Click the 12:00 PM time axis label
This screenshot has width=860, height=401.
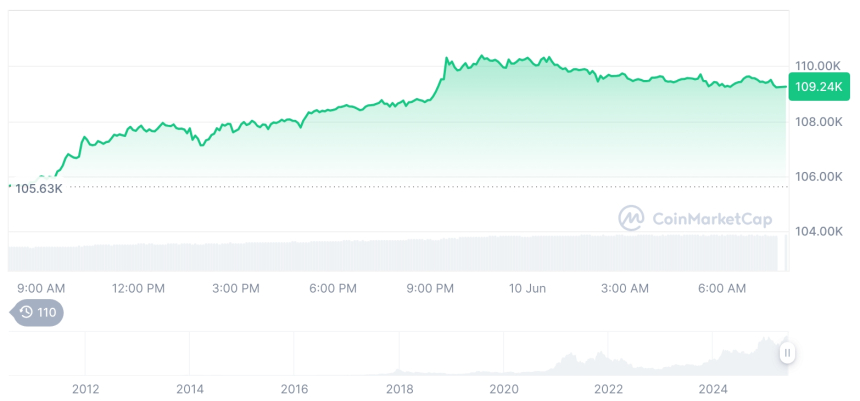[138, 288]
